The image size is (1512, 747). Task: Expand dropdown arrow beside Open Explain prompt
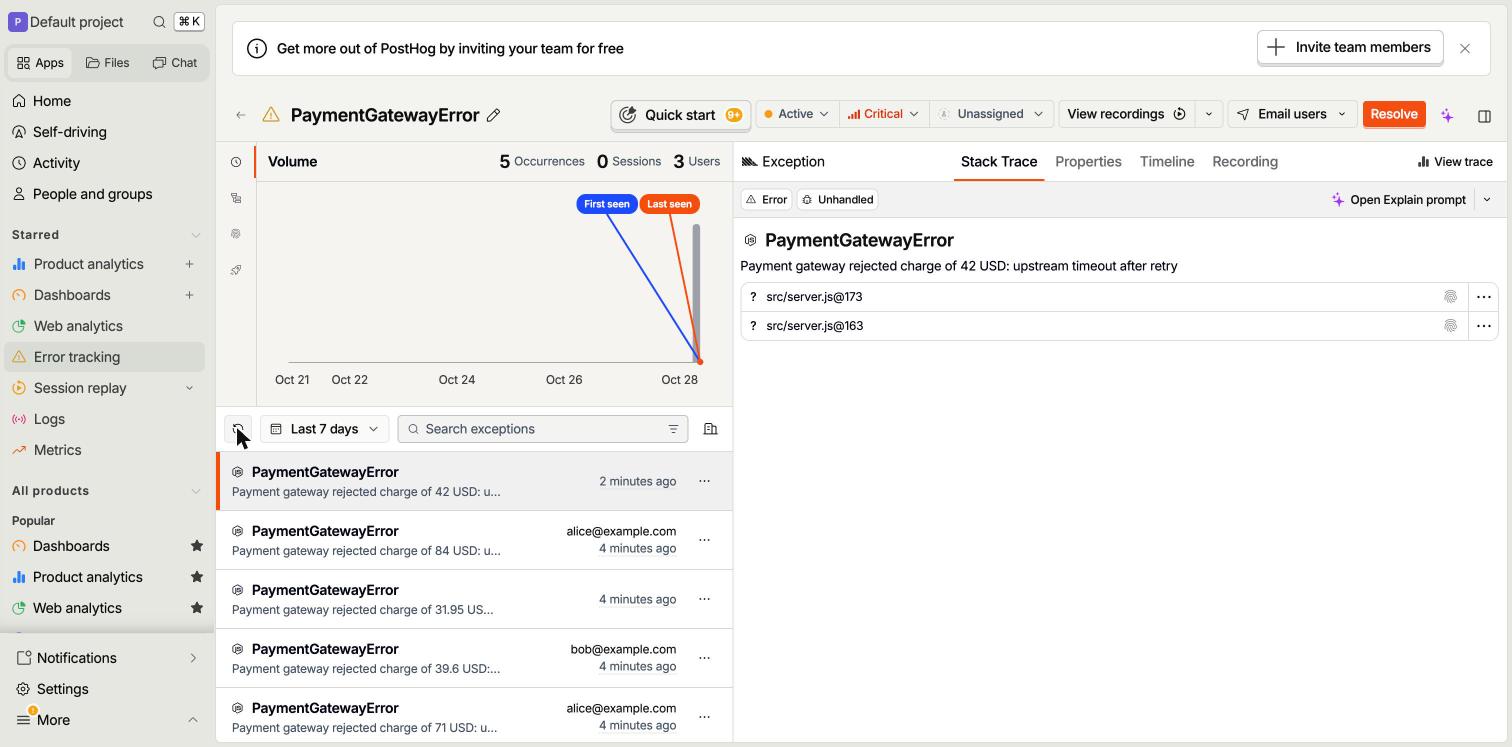[x=1487, y=200]
